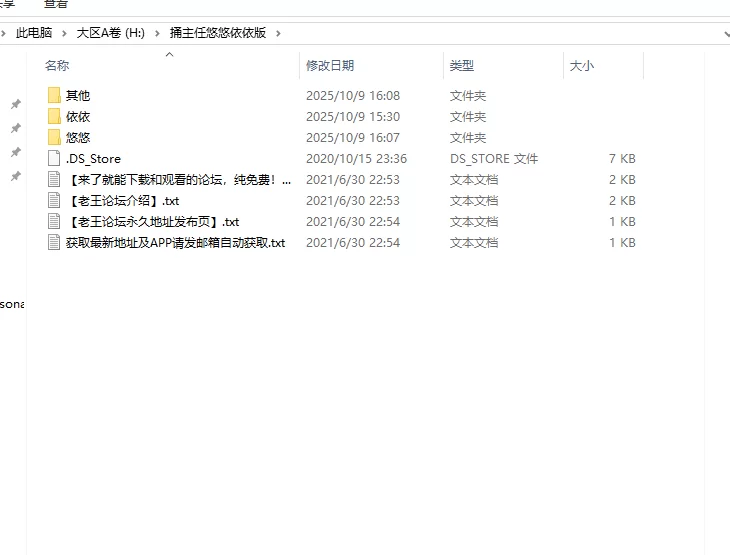Click the pin icon beside the 悠悠 row
The width and height of the screenshot is (730, 555).
click(16, 152)
